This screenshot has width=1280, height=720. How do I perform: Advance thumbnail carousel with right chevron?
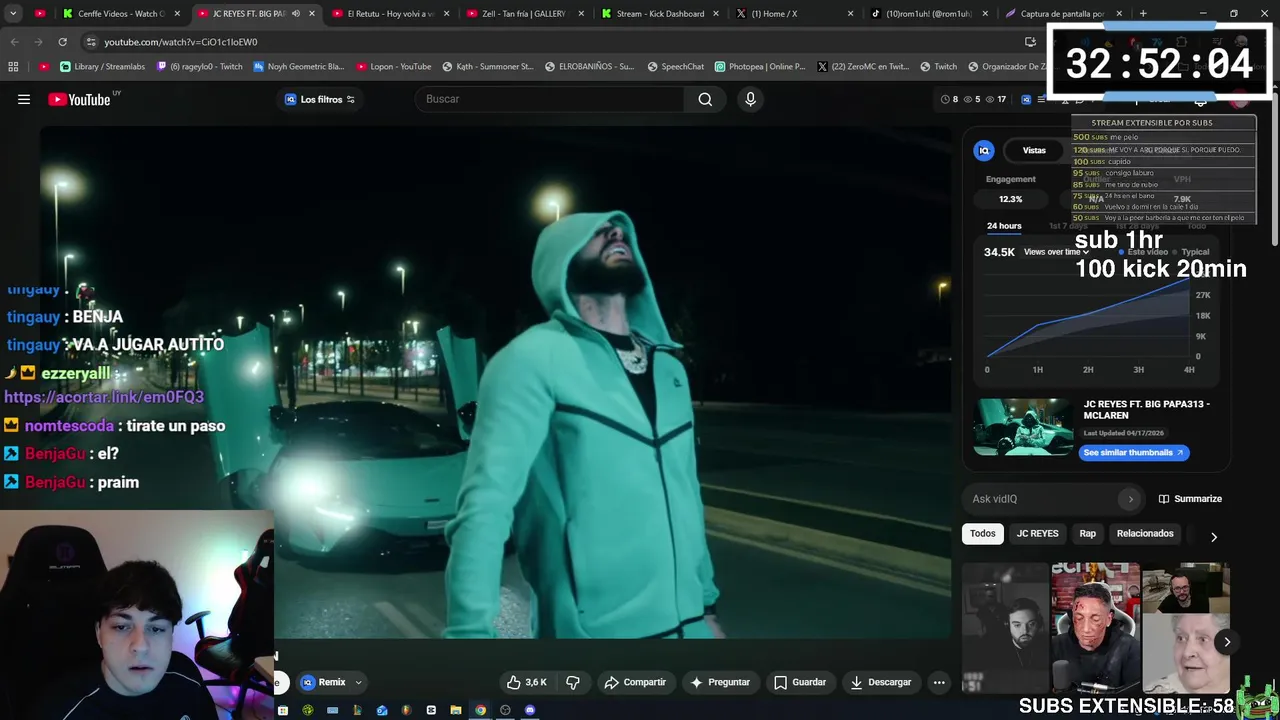[1227, 642]
